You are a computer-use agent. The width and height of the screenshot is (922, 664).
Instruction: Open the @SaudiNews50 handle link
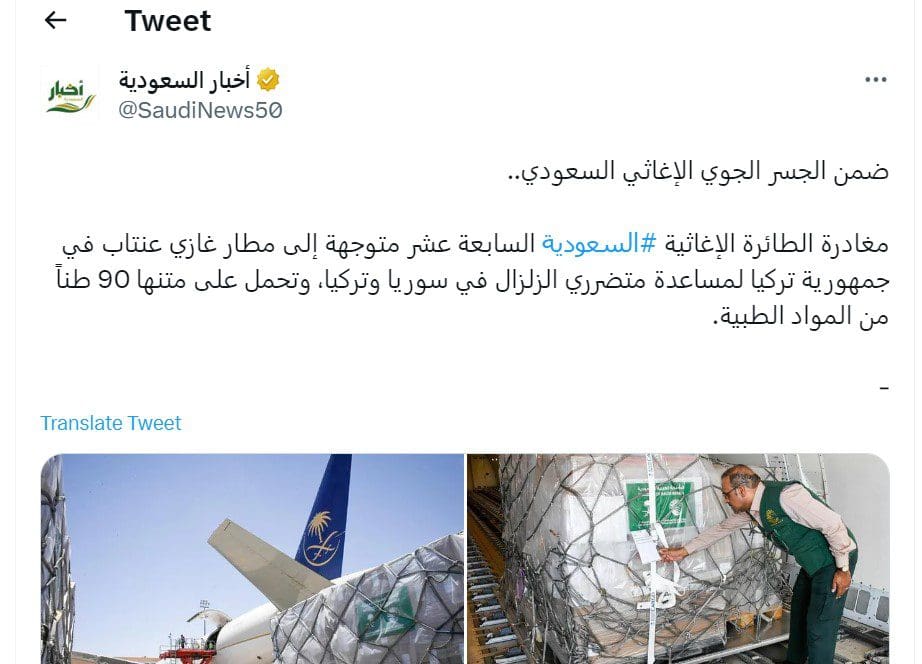coord(201,110)
